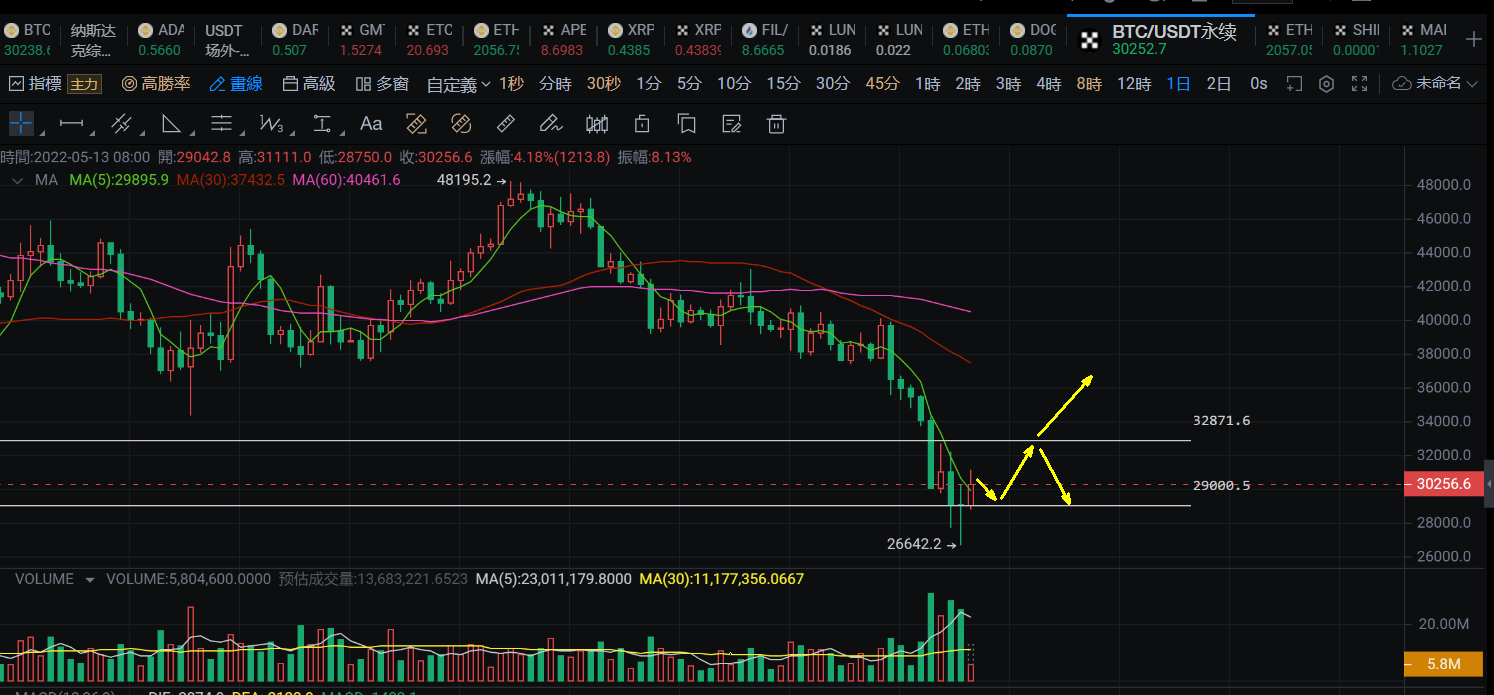Image resolution: width=1494 pixels, height=695 pixels.
Task: Open the ETC 20.693 symbol tab
Action: pyautogui.click(x=428, y=40)
